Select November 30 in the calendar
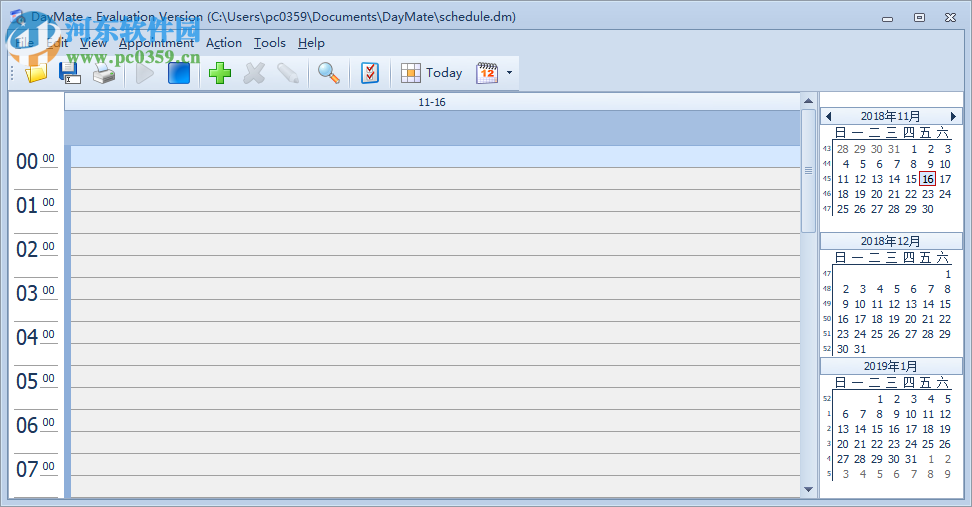972x507 pixels. pos(927,209)
